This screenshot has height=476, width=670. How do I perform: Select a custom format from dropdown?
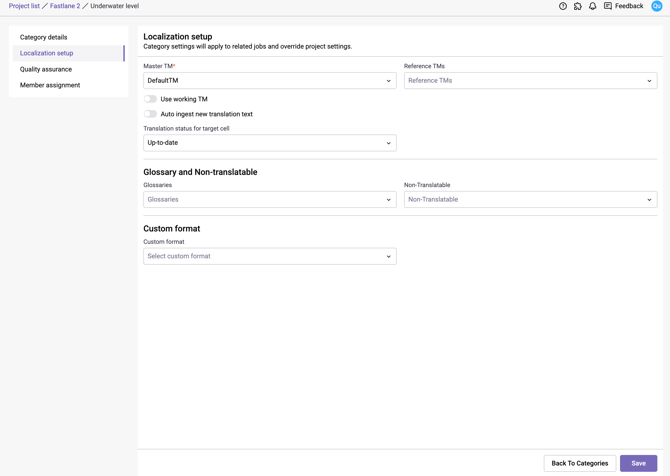point(269,257)
